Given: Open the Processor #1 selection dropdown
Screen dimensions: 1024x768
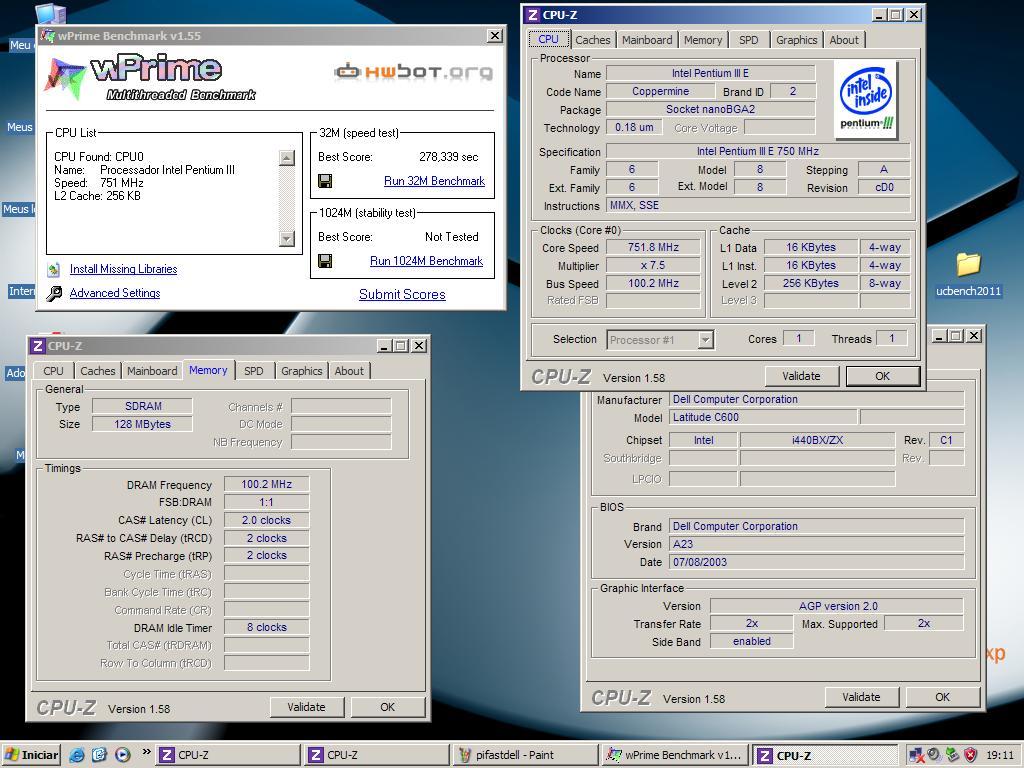Looking at the screenshot, I should [705, 340].
